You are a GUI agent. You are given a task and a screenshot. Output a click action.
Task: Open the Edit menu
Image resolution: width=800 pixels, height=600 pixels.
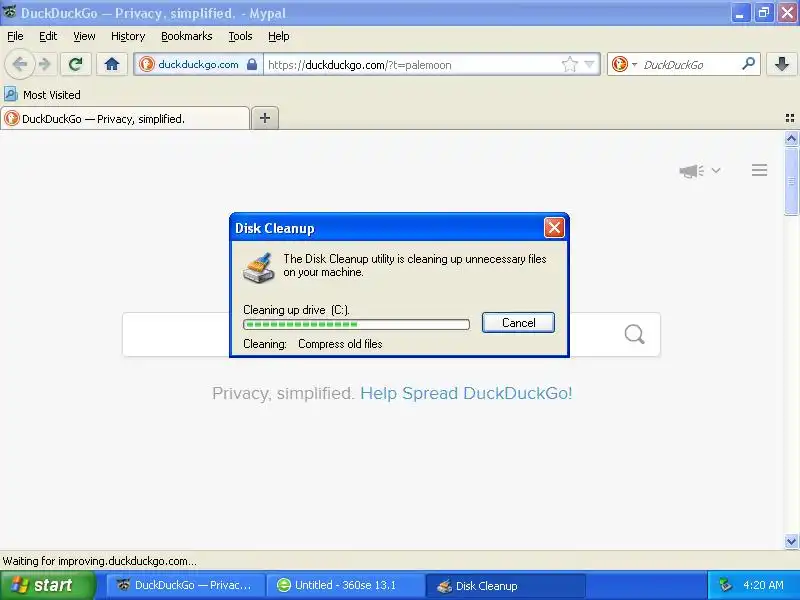click(x=48, y=36)
